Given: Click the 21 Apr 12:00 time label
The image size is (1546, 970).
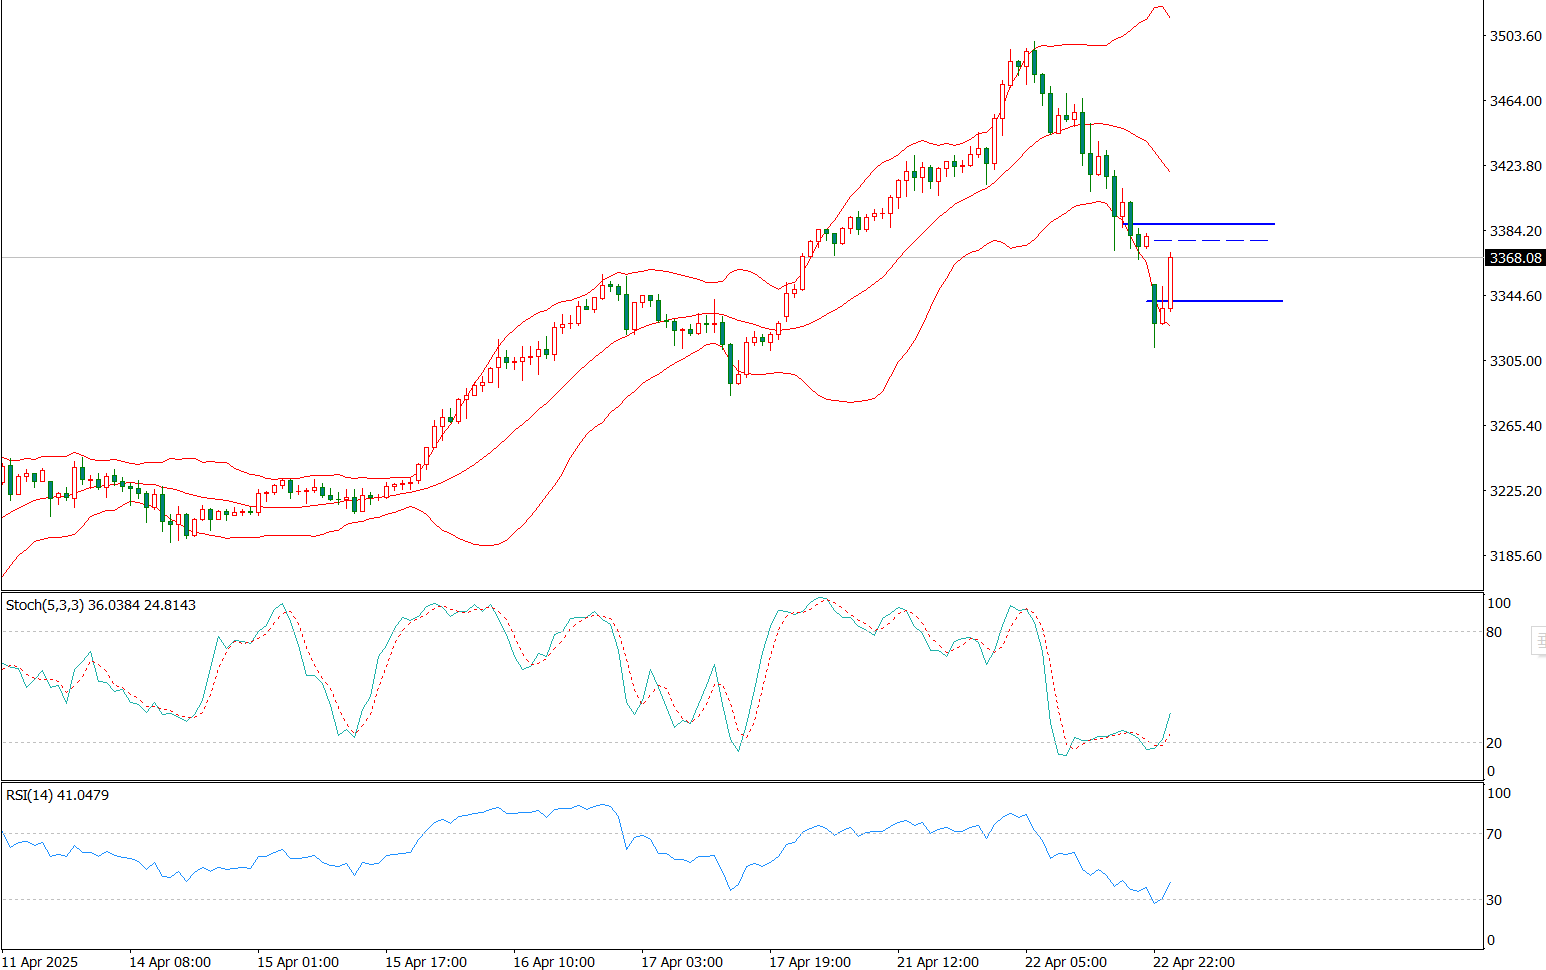Looking at the screenshot, I should (x=938, y=962).
